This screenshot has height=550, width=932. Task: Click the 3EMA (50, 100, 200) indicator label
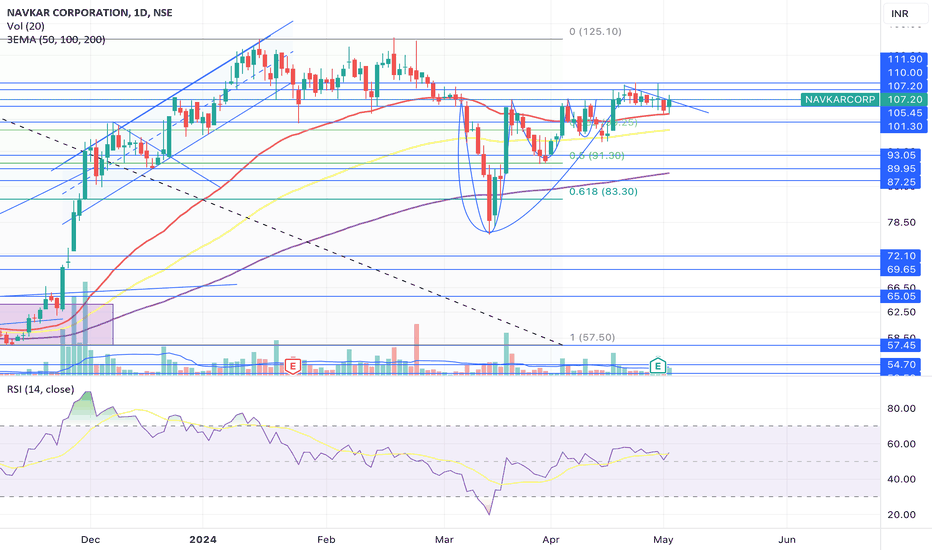pos(56,40)
